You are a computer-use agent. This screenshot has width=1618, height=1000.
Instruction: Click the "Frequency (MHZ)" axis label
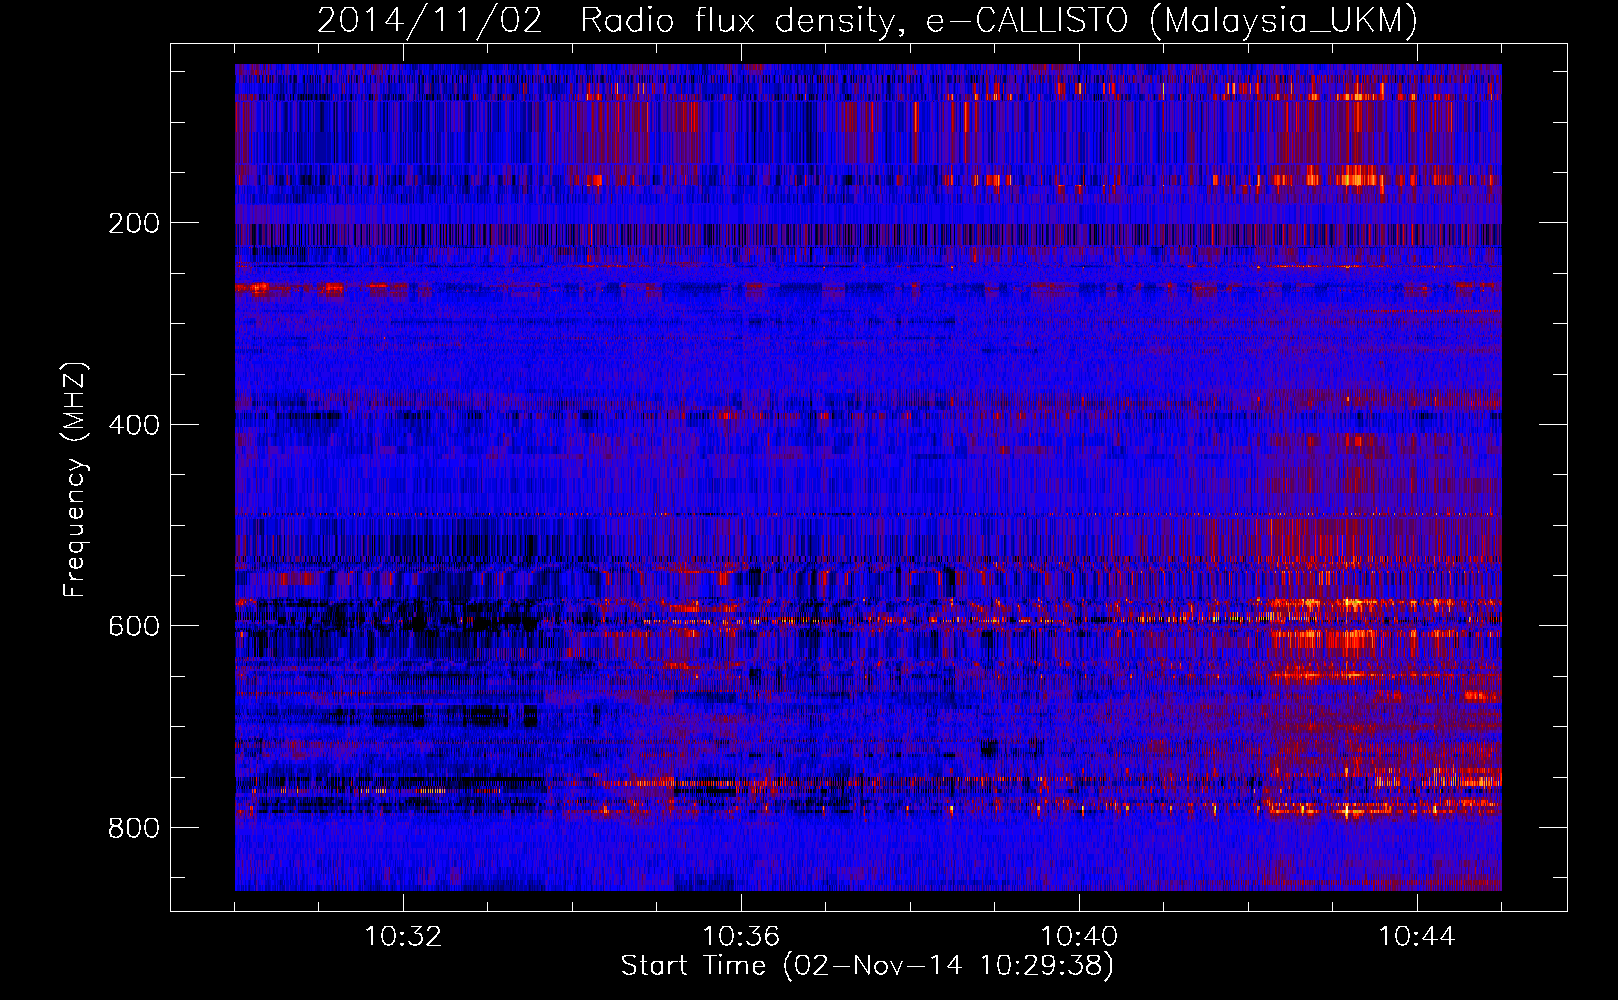75,479
